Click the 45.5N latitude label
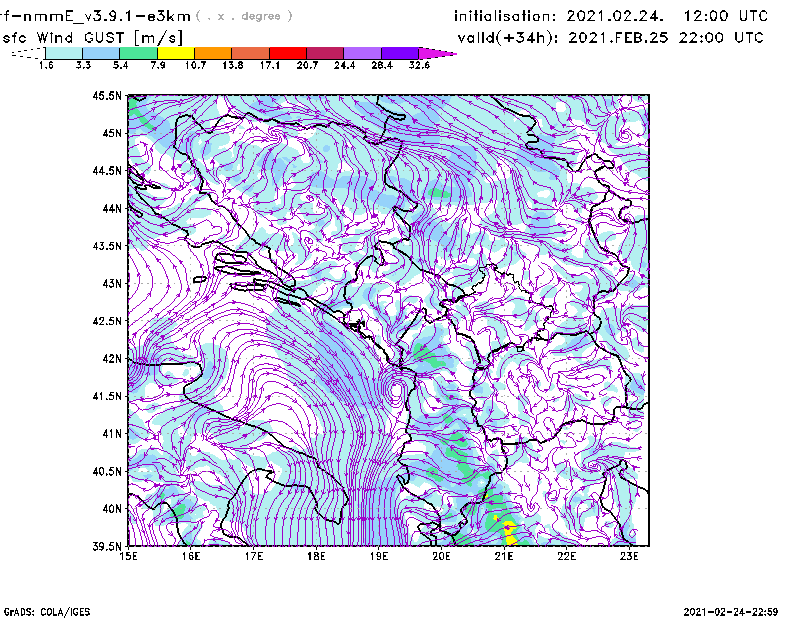The image size is (800, 618). point(107,95)
